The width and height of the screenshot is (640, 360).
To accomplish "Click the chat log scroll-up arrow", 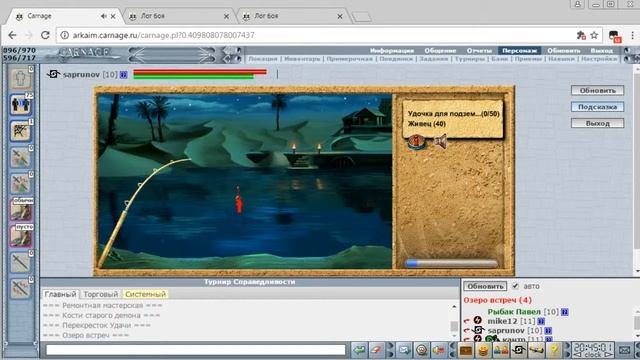I will point(454,307).
